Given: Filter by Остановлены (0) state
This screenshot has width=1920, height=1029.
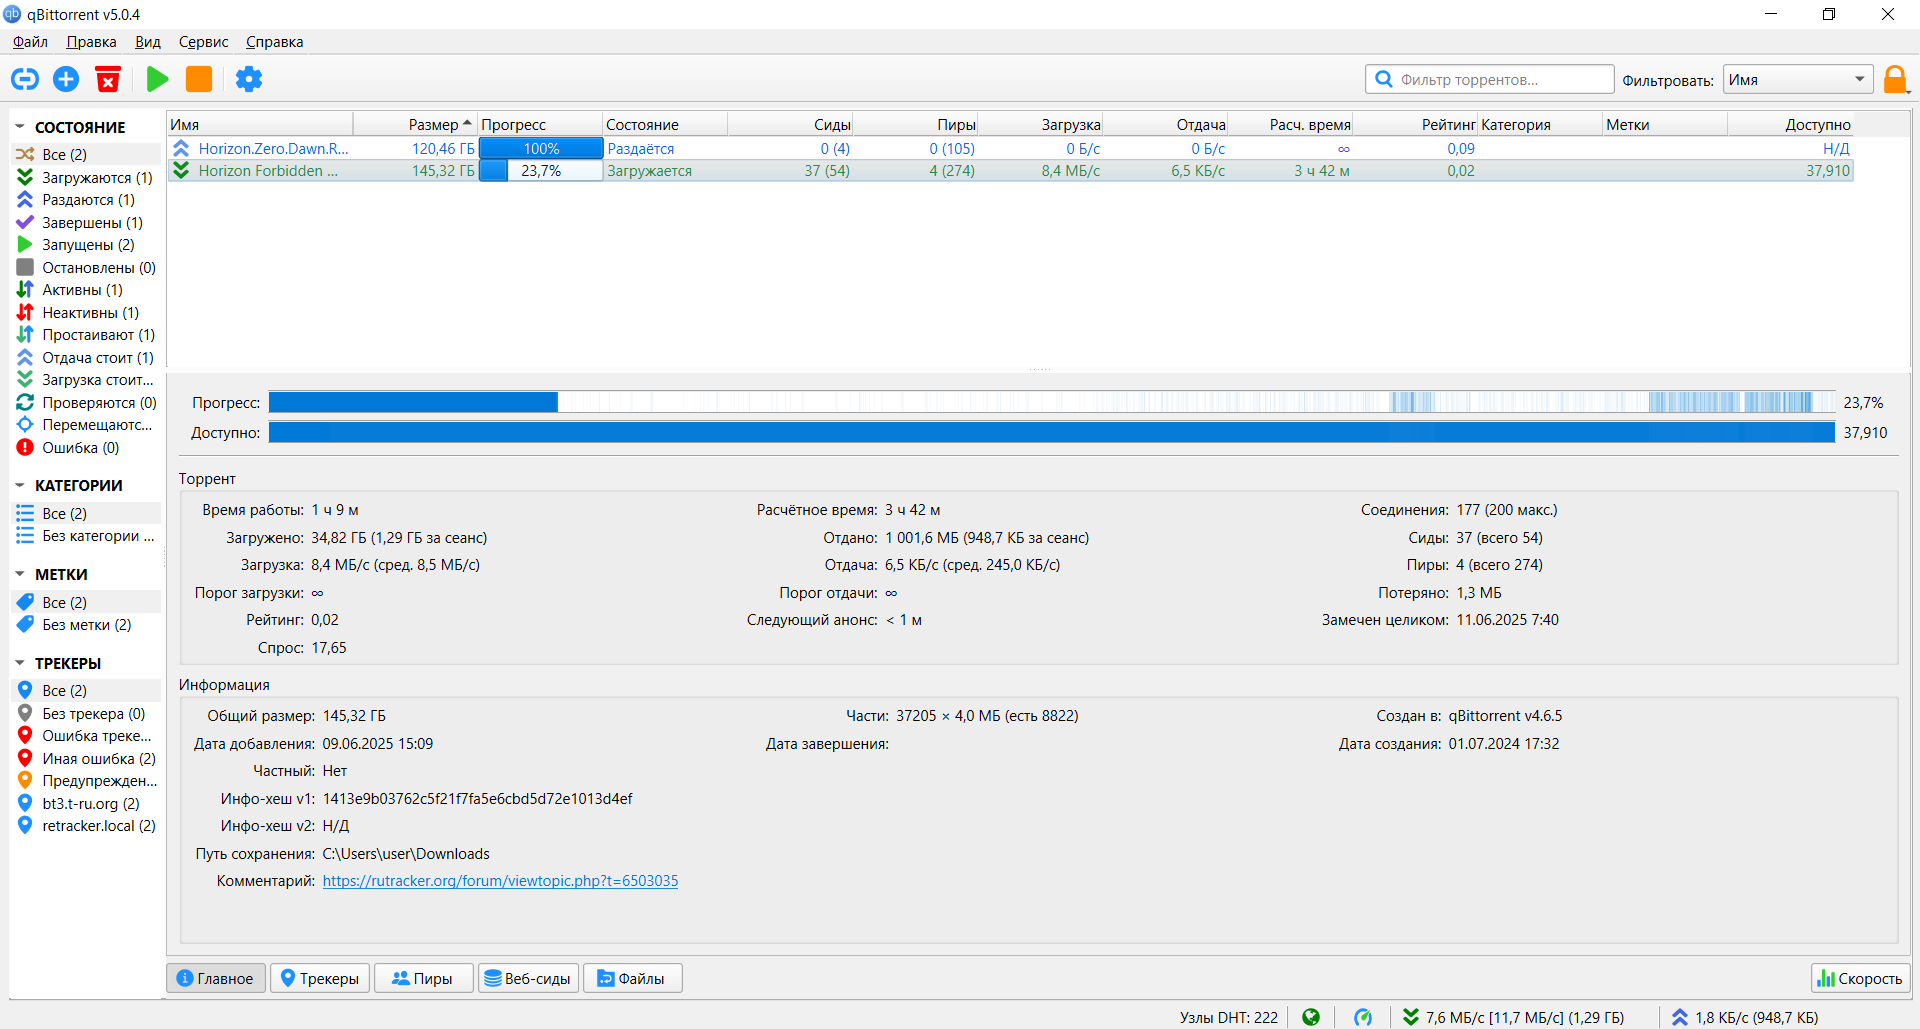Looking at the screenshot, I should pos(85,267).
